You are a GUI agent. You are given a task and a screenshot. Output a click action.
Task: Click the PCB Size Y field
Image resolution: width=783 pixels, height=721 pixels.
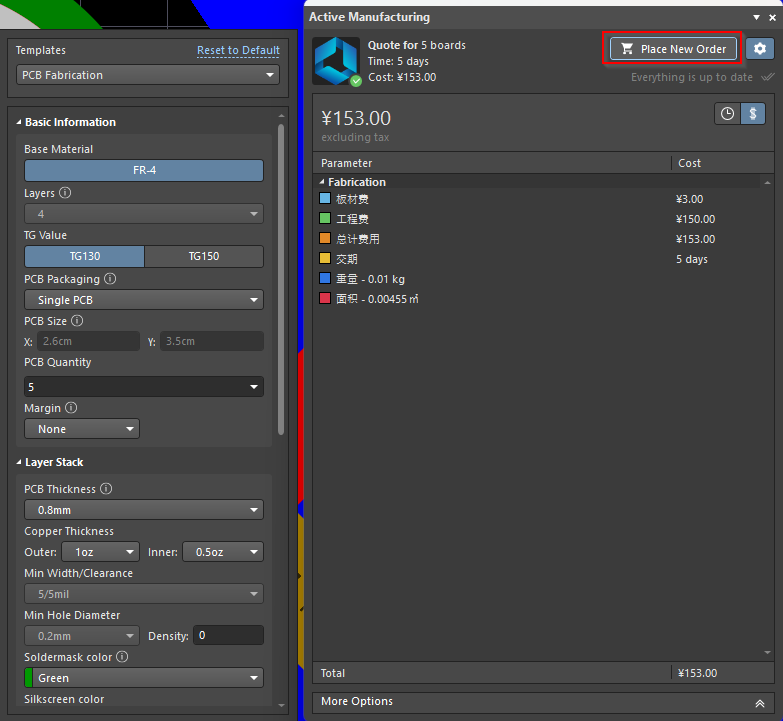tap(212, 342)
